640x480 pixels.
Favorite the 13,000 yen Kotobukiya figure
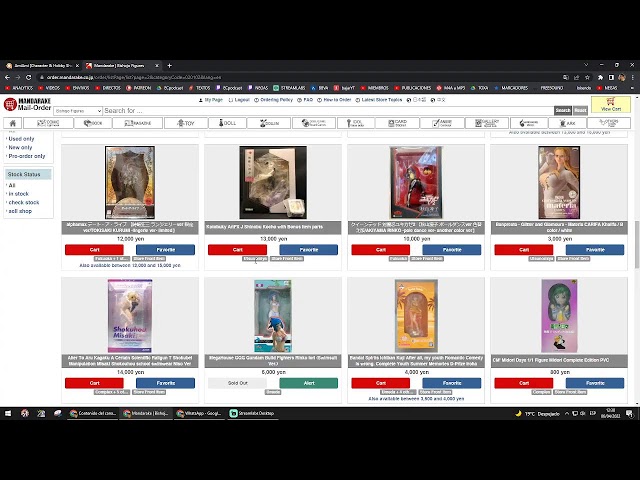coord(309,250)
